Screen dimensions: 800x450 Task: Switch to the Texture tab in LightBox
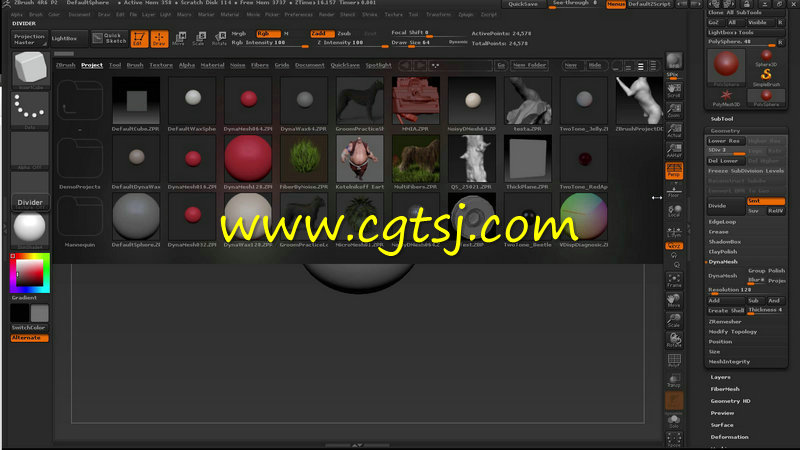tap(161, 65)
